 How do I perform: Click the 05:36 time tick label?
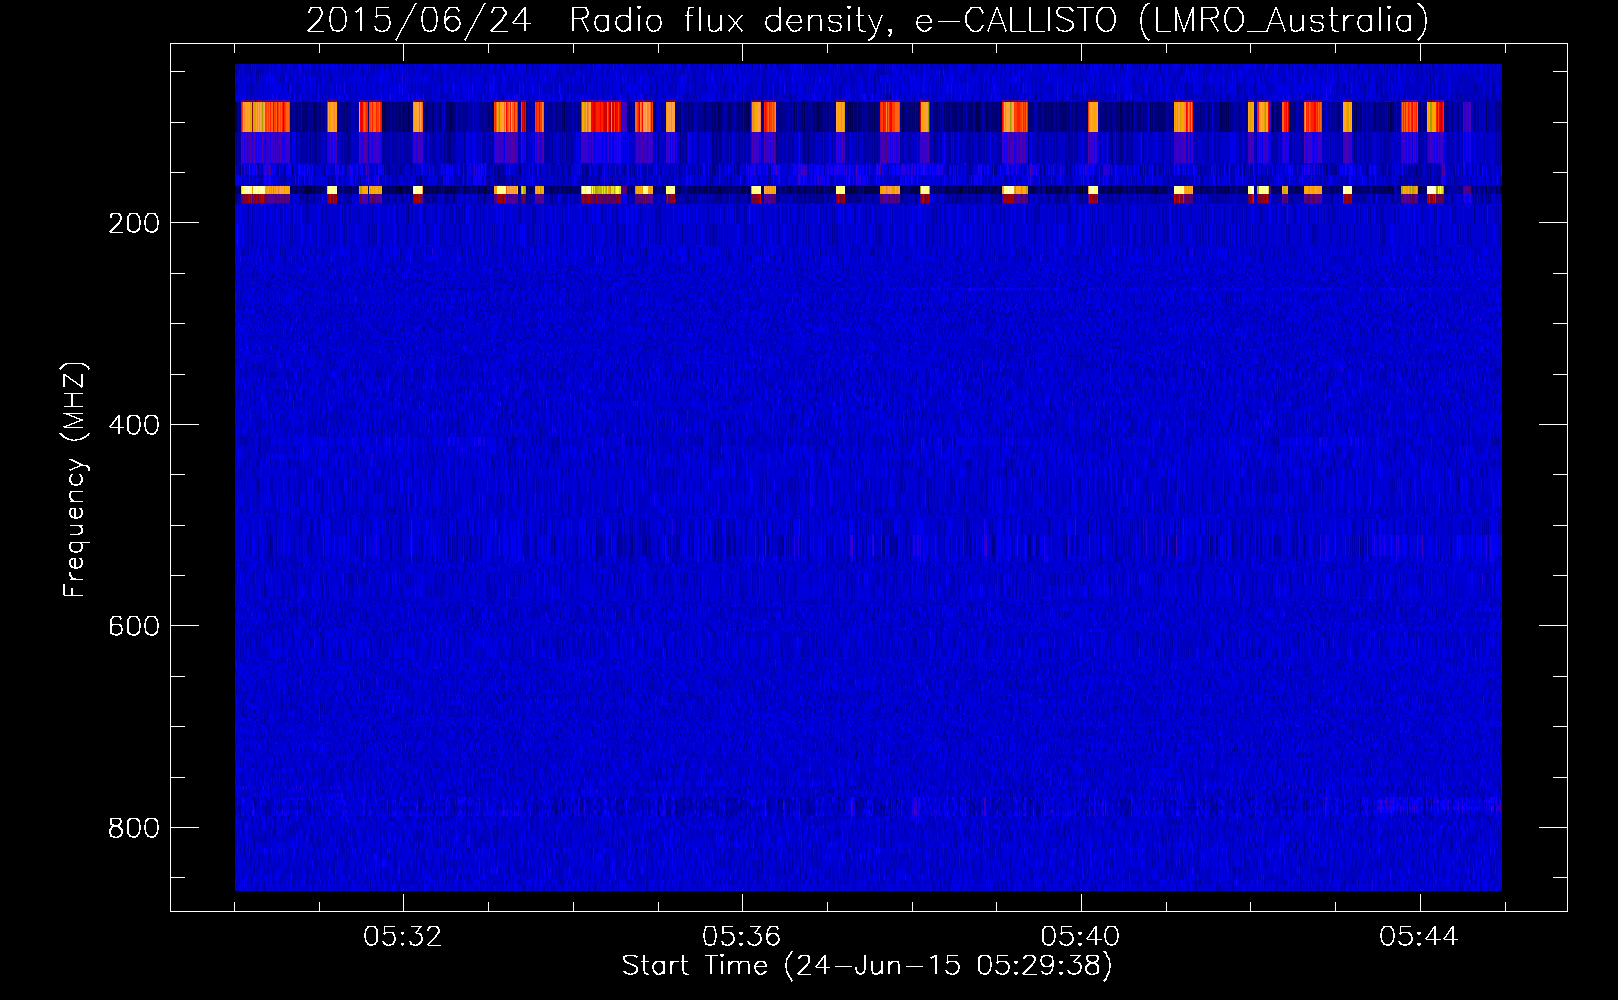[742, 937]
